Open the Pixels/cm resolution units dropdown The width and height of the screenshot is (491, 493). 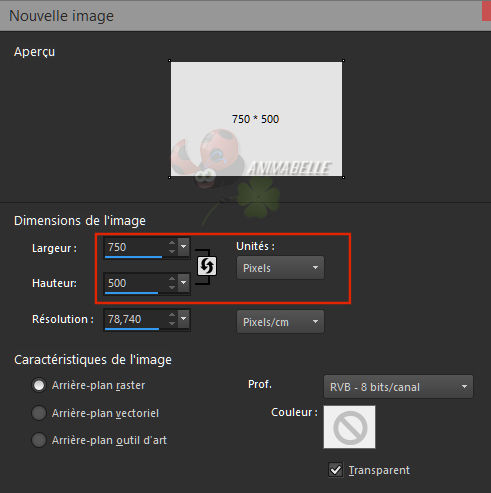point(280,322)
